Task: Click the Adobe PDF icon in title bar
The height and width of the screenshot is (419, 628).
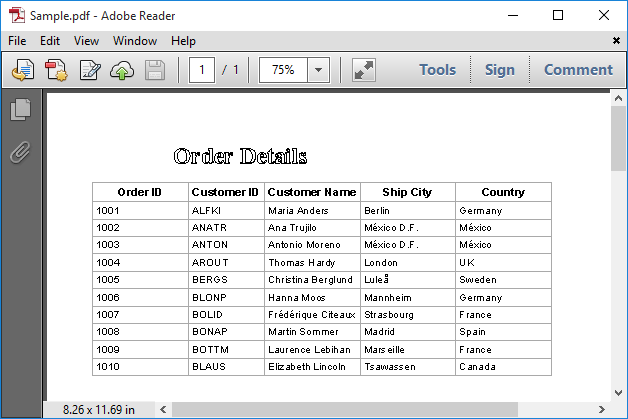Action: click(x=16, y=16)
